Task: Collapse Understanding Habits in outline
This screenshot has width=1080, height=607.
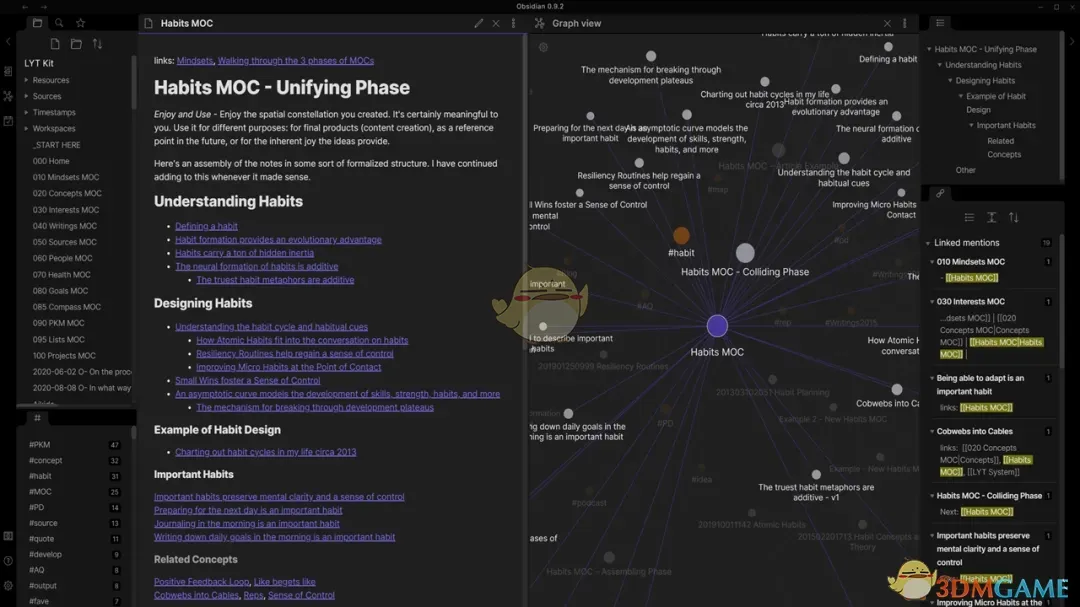Action: click(940, 65)
